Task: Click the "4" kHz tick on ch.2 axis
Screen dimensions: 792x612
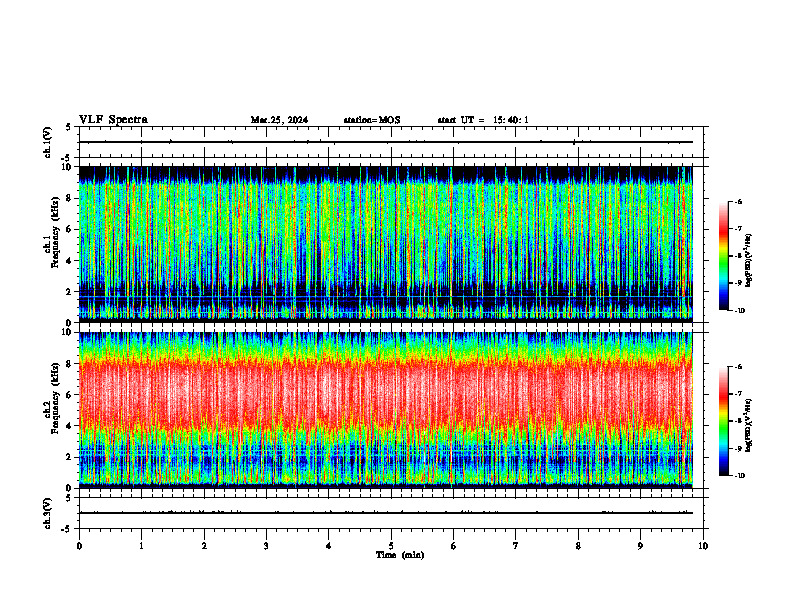Action: (x=70, y=426)
